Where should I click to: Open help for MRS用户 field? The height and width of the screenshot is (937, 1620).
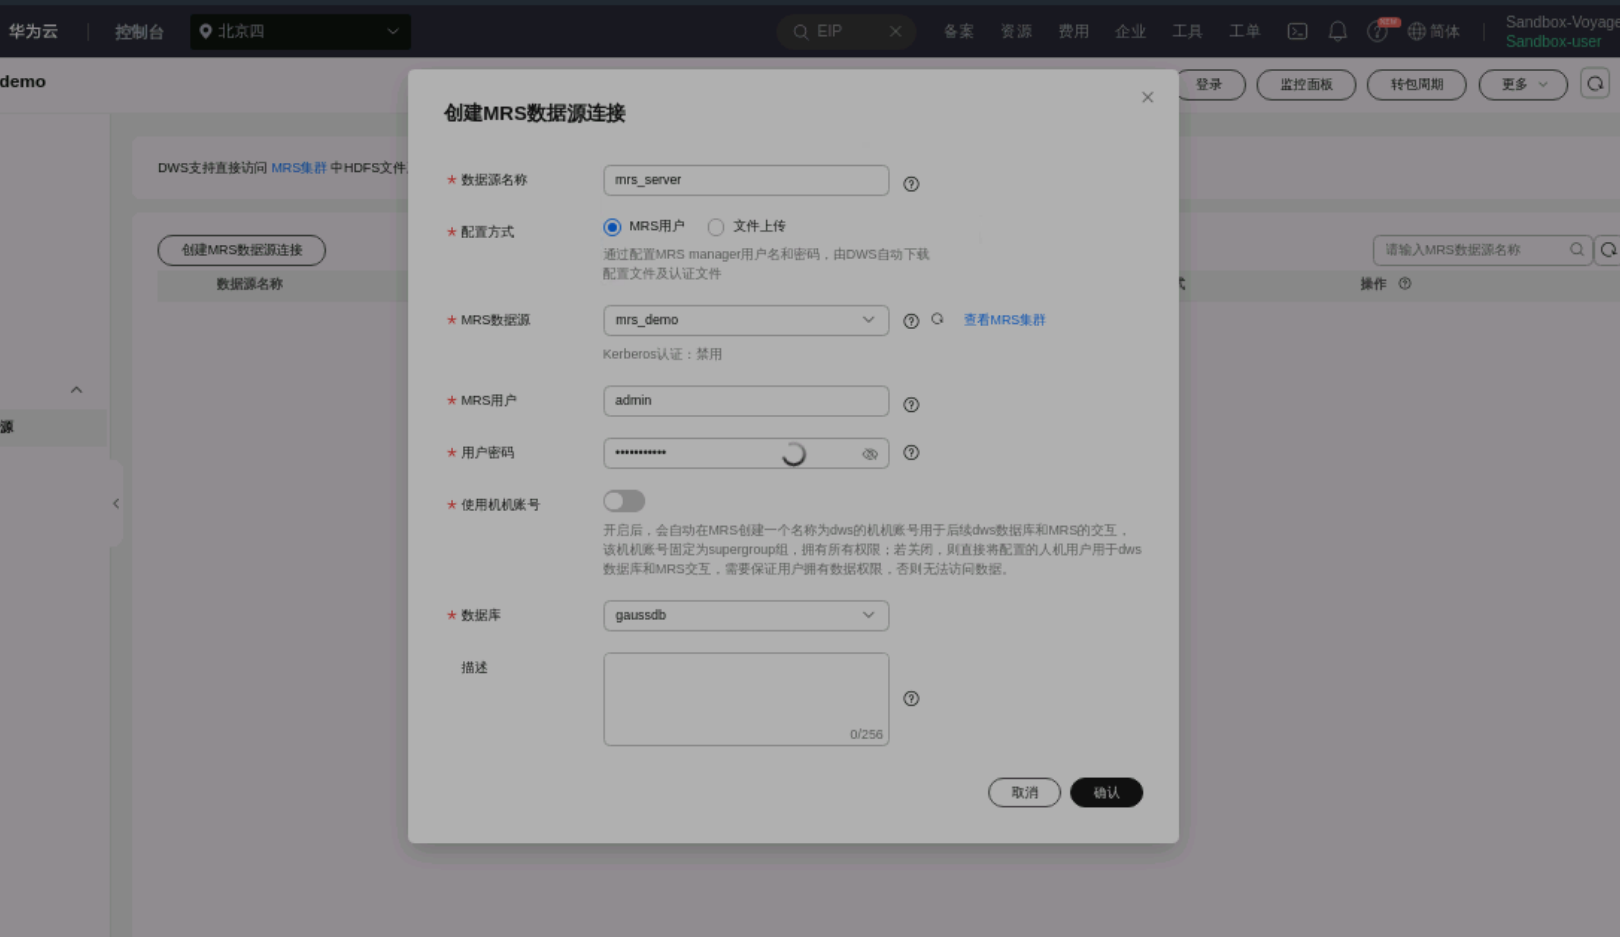[911, 405]
